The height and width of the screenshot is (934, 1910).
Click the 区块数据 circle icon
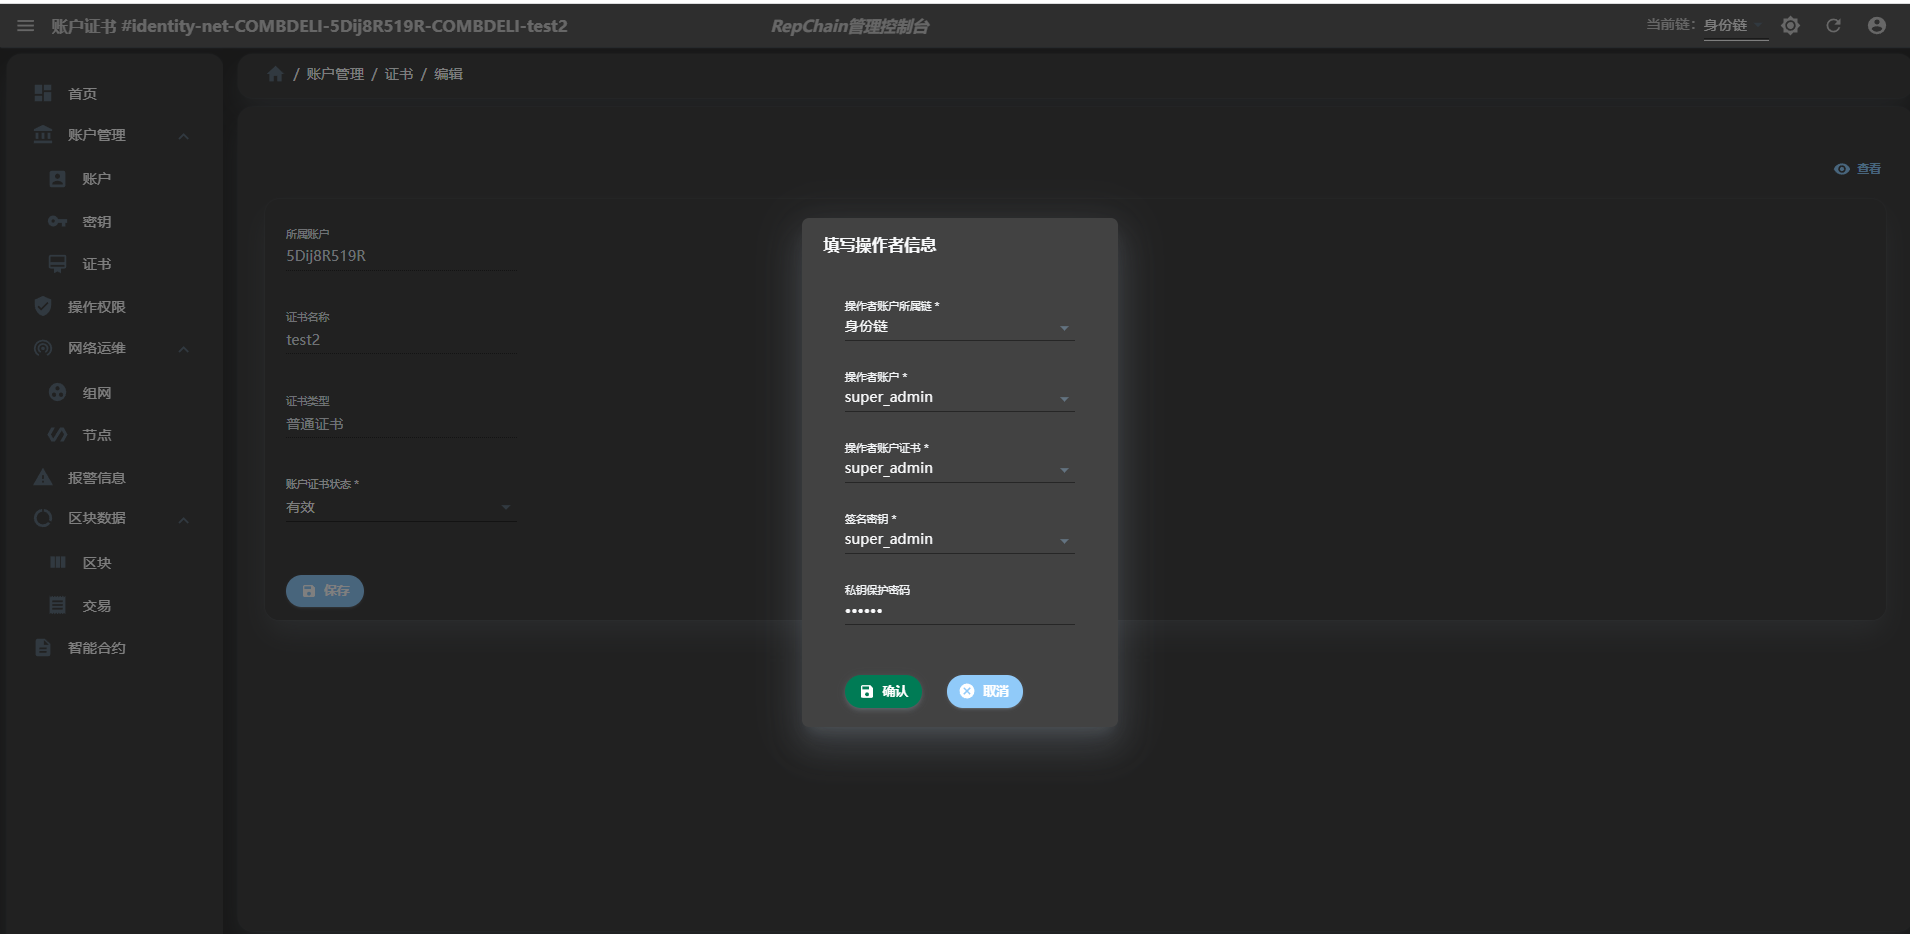point(43,518)
